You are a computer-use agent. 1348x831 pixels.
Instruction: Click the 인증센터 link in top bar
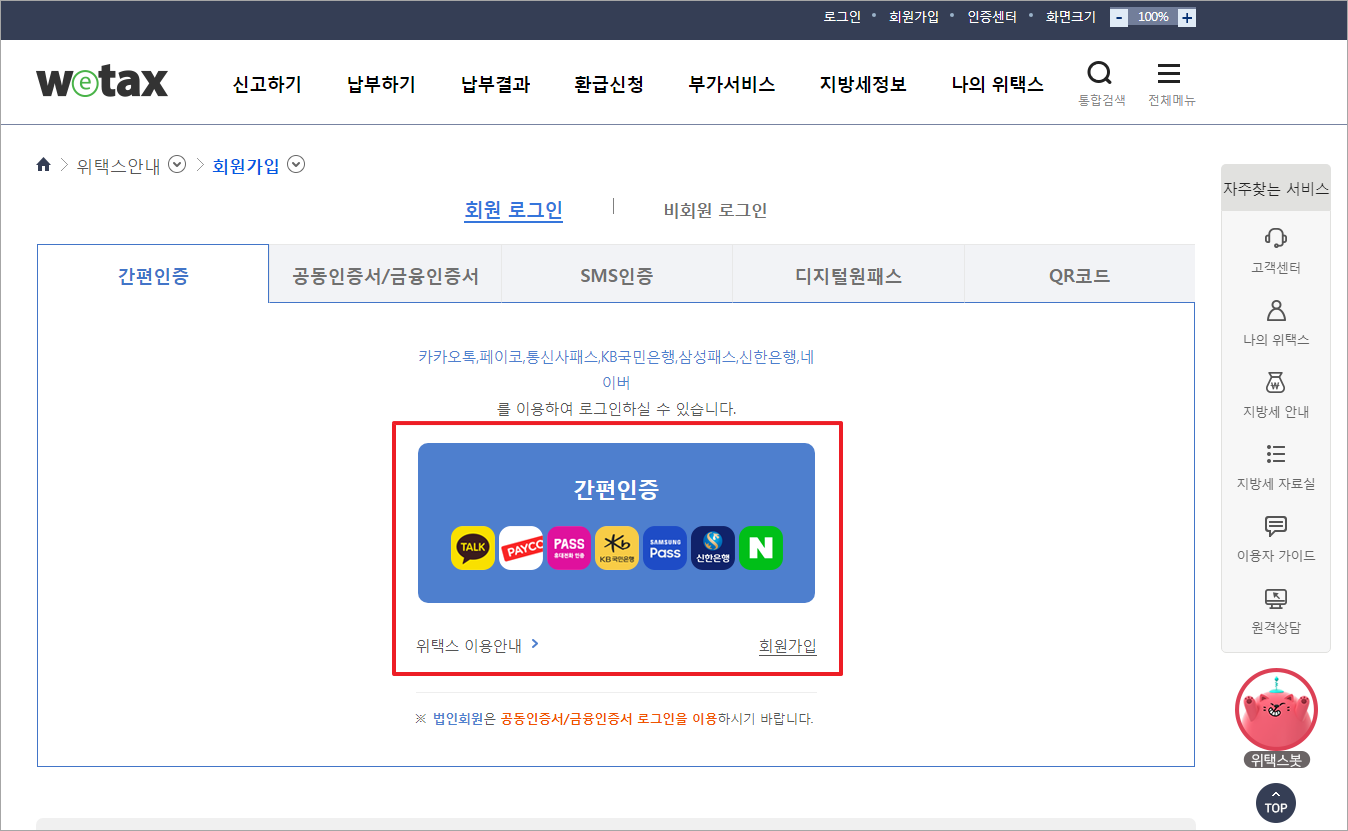coord(992,17)
